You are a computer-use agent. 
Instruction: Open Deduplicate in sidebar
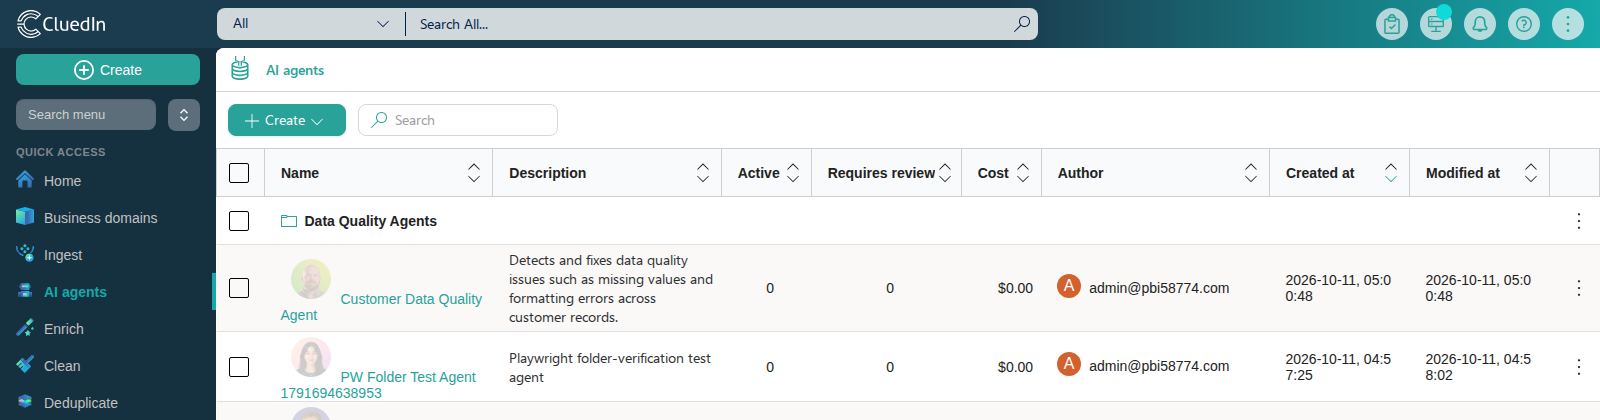click(81, 403)
